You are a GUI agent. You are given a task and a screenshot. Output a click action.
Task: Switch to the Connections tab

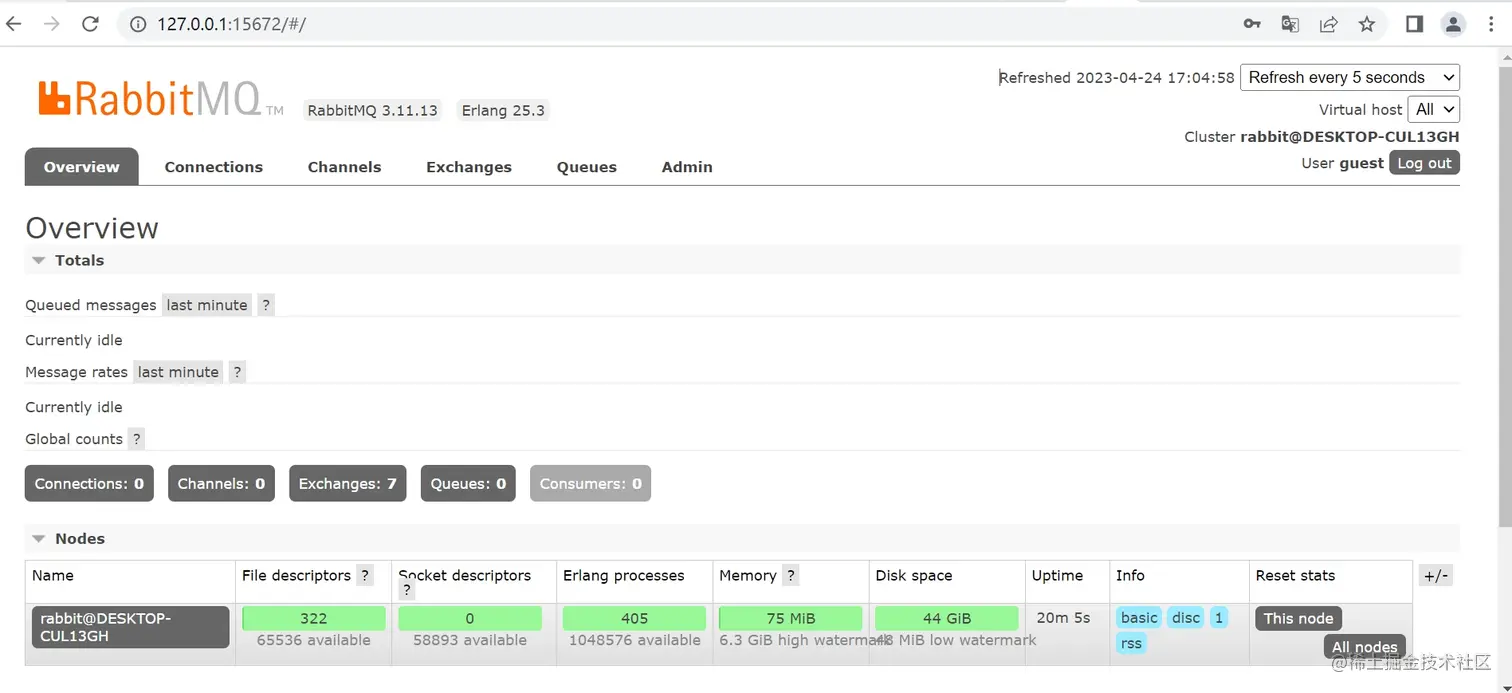pos(214,167)
